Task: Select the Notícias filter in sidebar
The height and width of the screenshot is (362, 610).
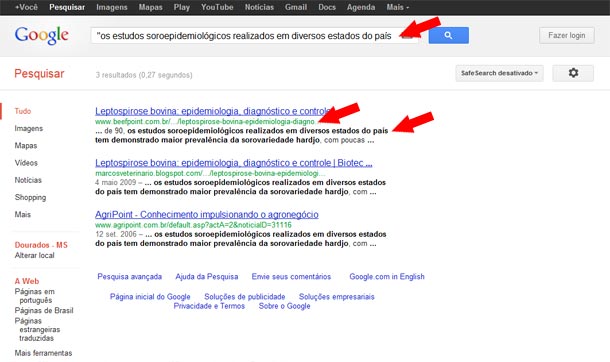Action: pos(28,180)
